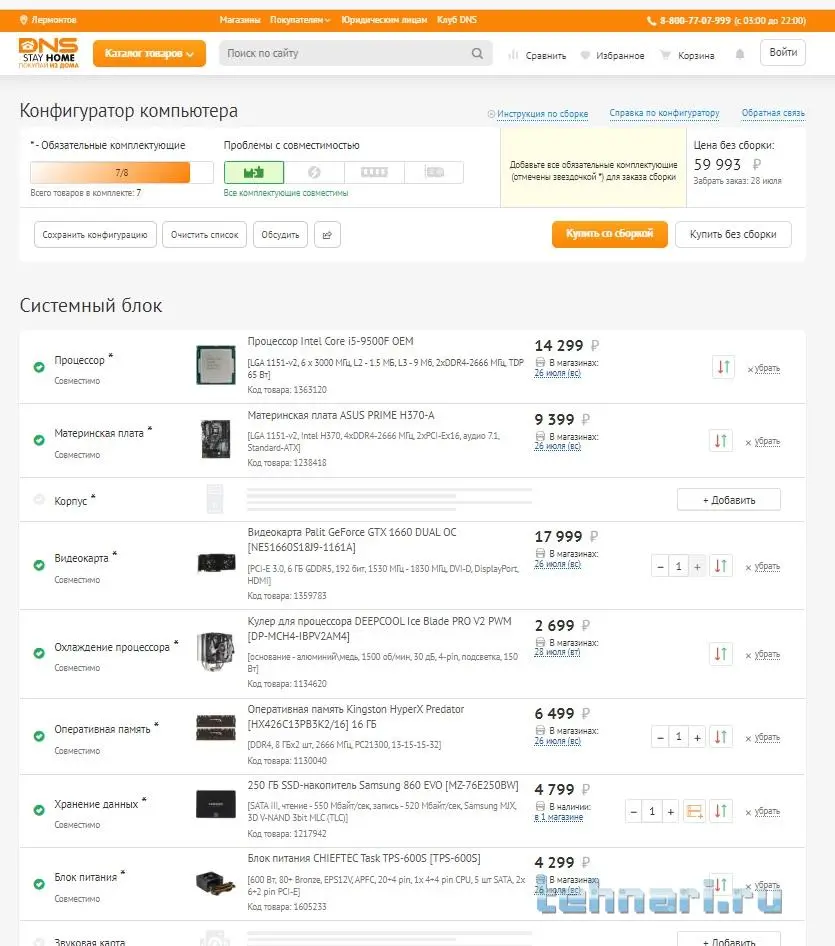This screenshot has width=835, height=946.
Task: Open Kingston HyperX Predator product title
Action: pos(356,716)
